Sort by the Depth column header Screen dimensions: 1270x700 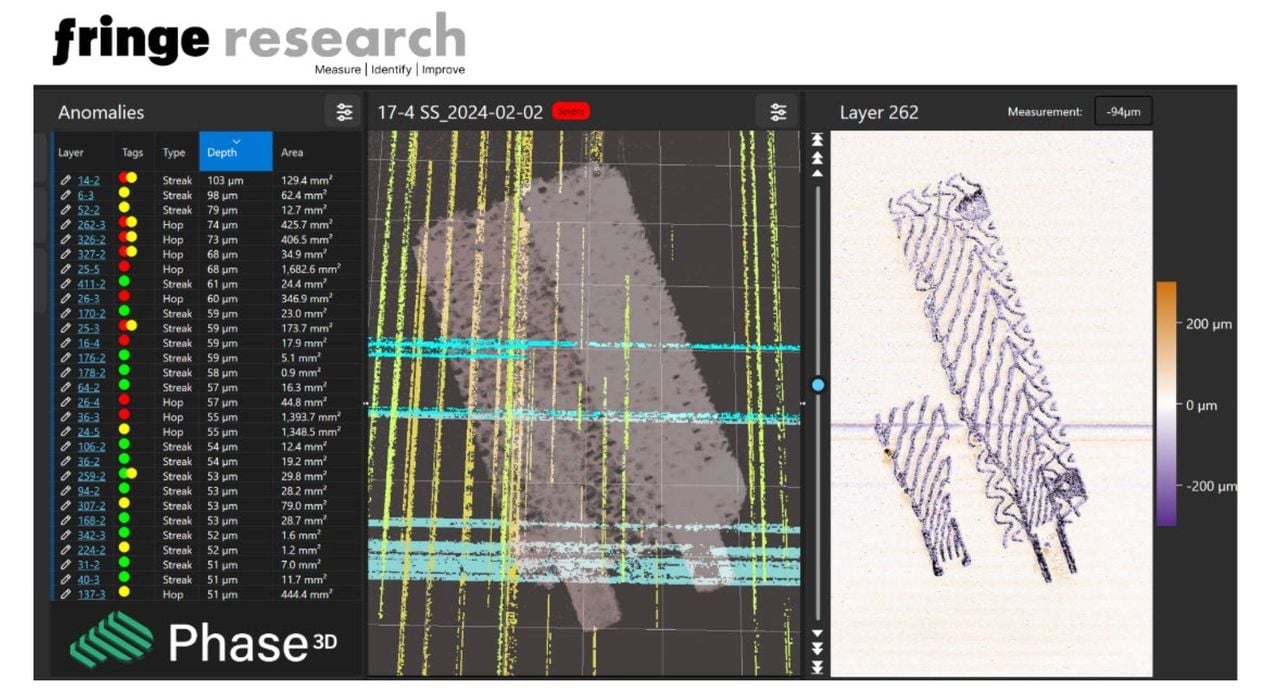click(235, 153)
